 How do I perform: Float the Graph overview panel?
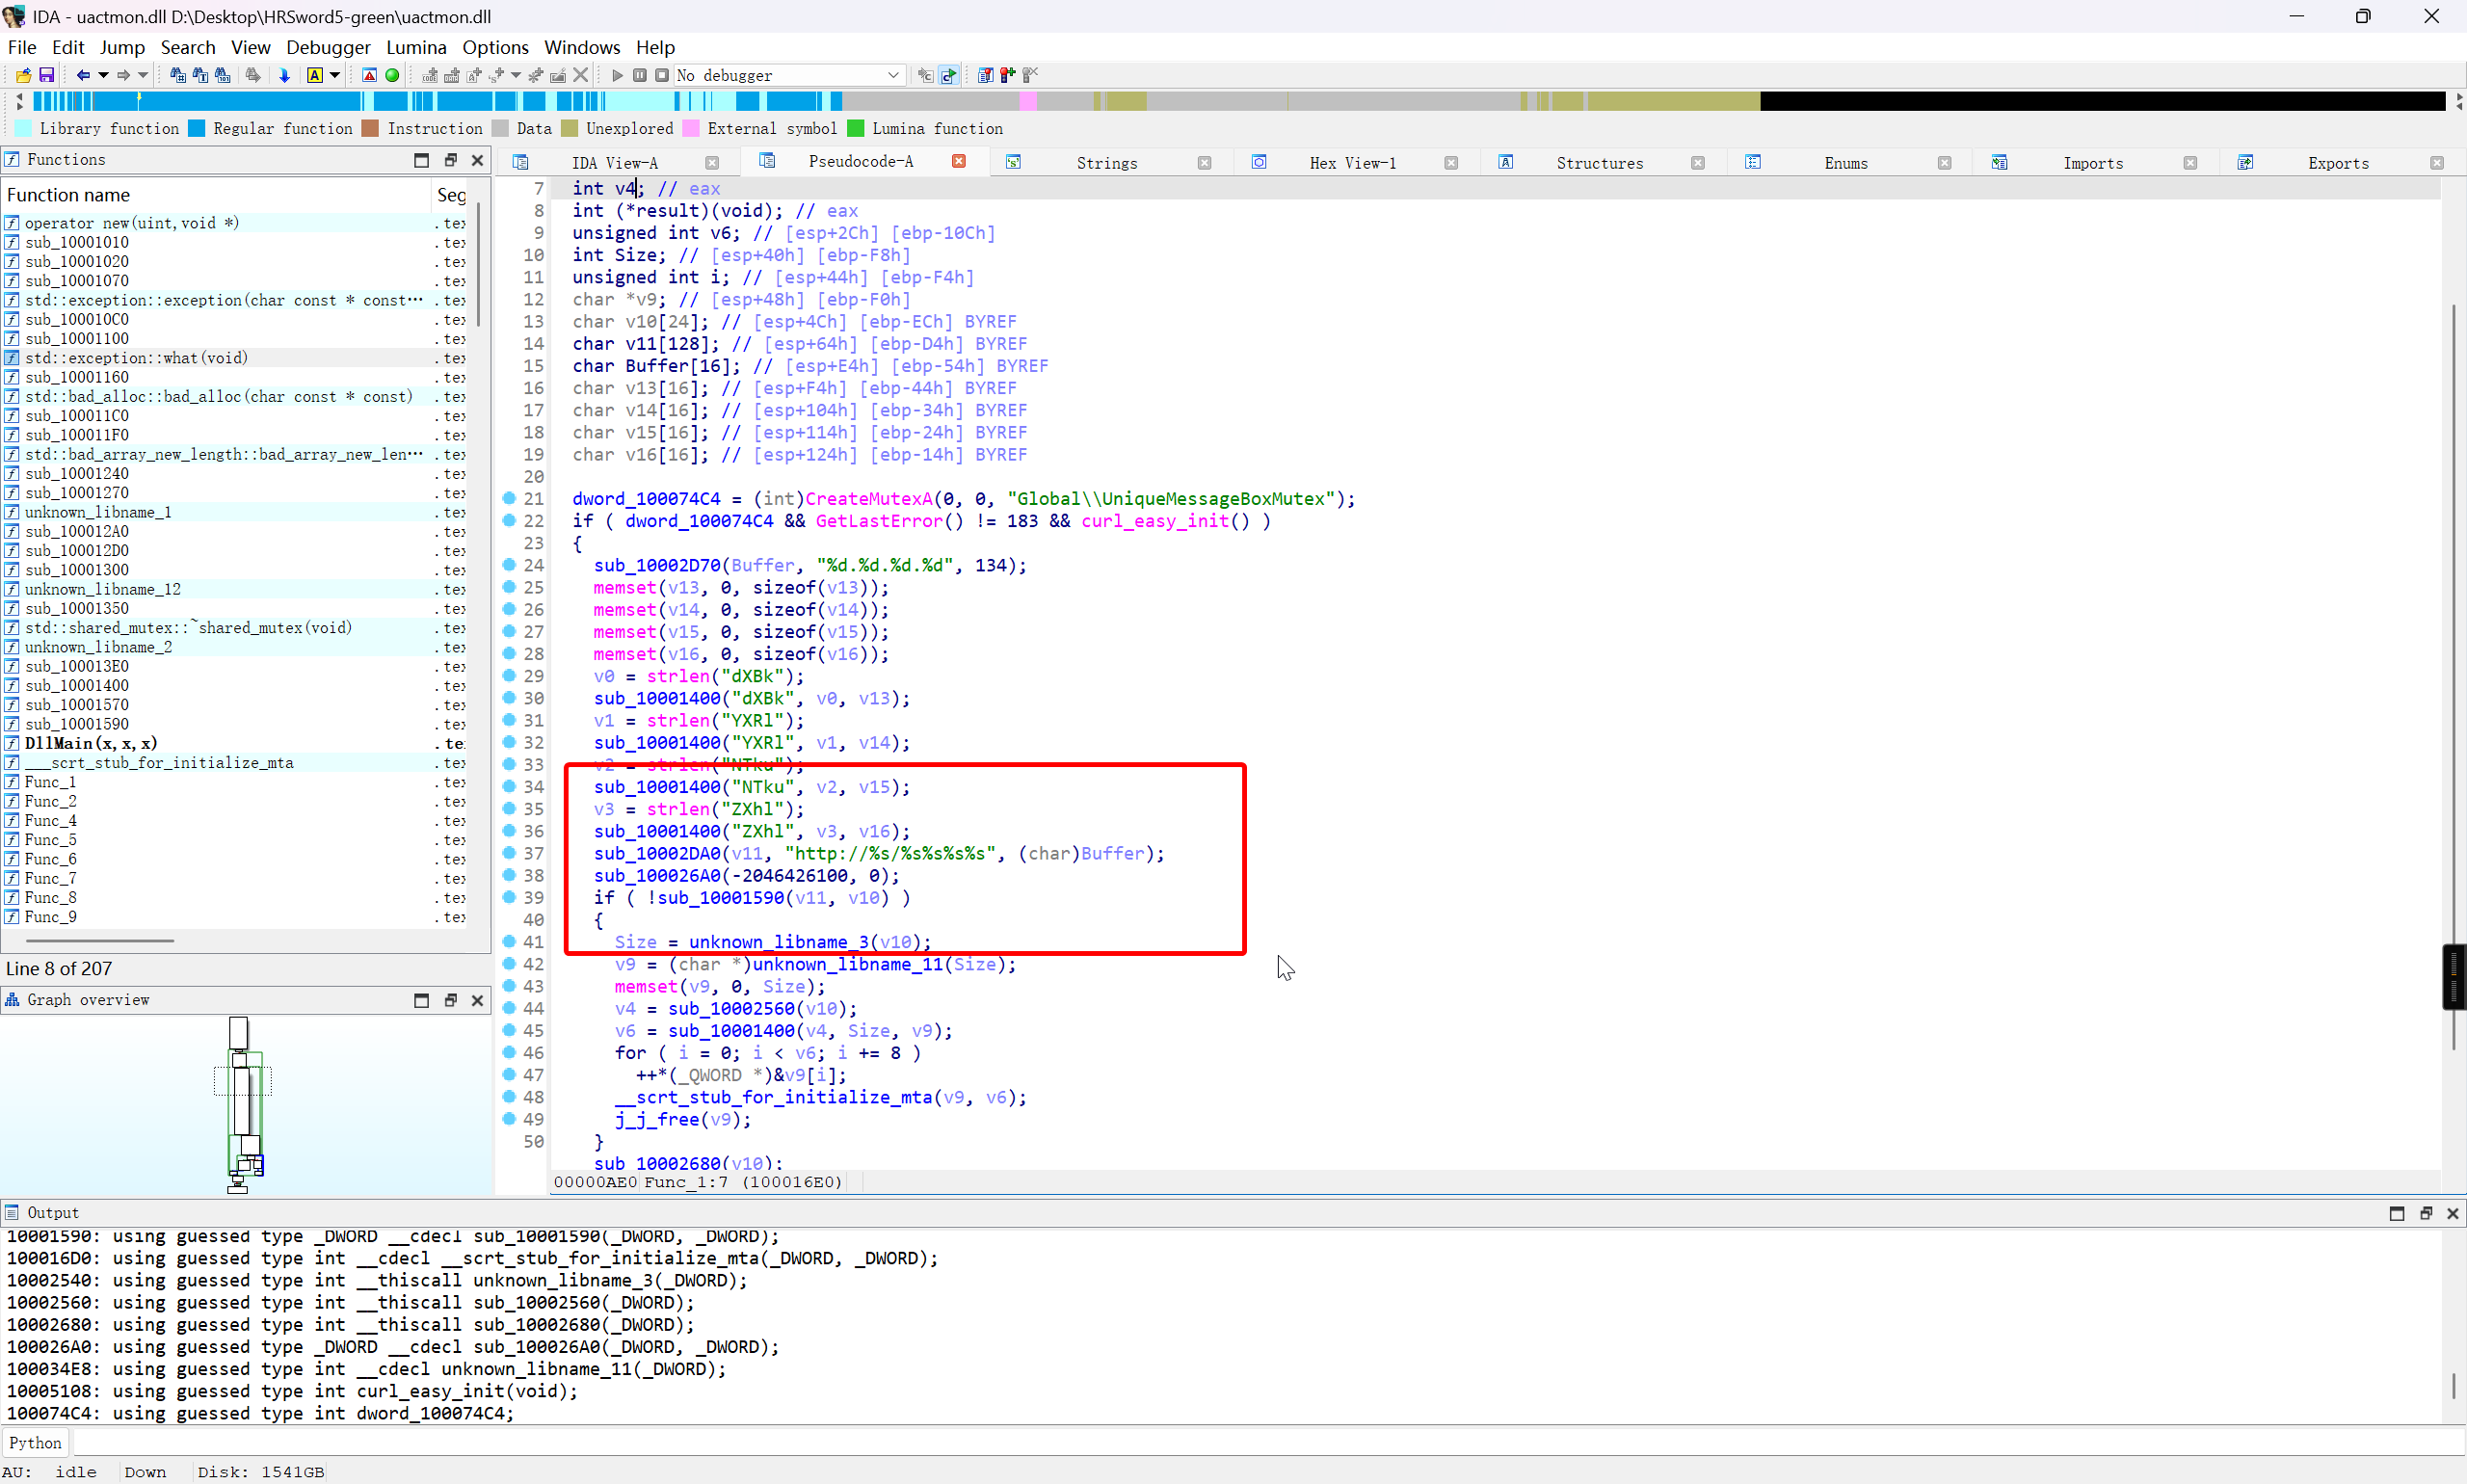[x=450, y=1000]
